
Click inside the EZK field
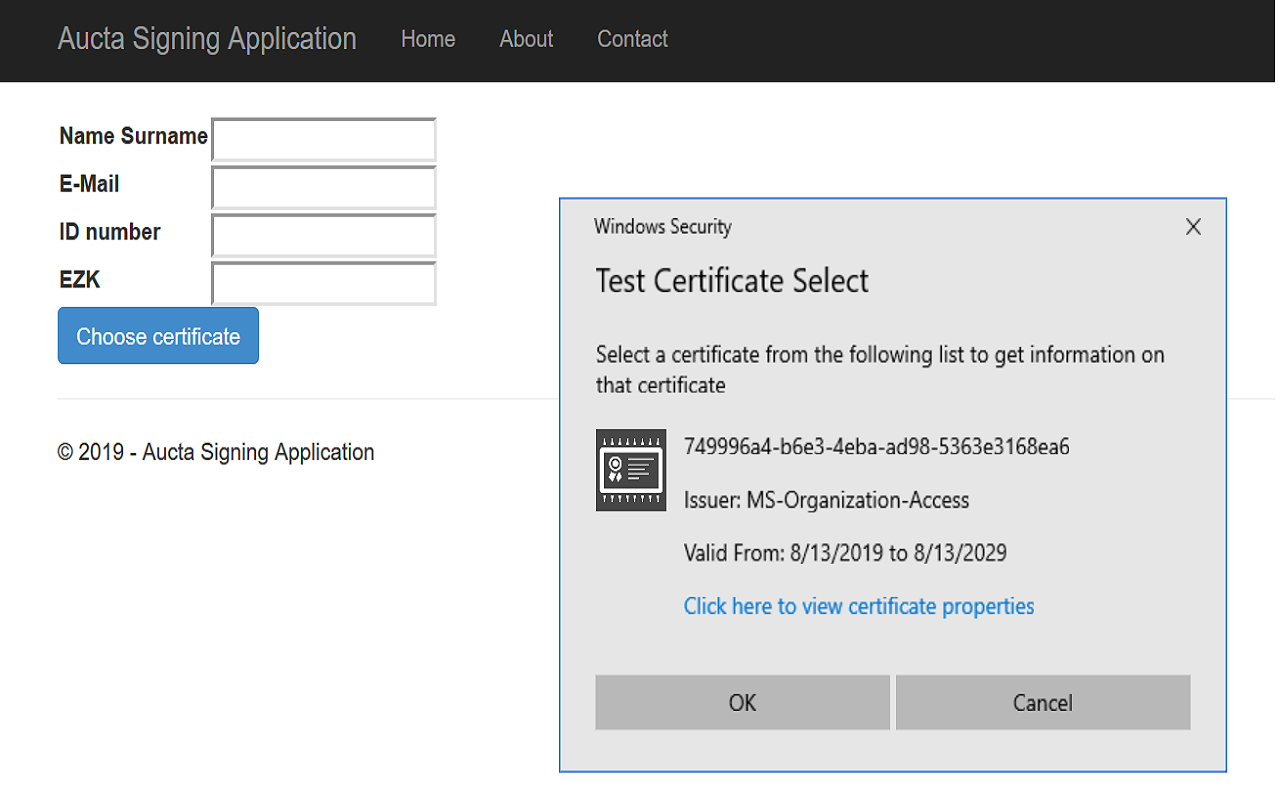pyautogui.click(x=322, y=283)
